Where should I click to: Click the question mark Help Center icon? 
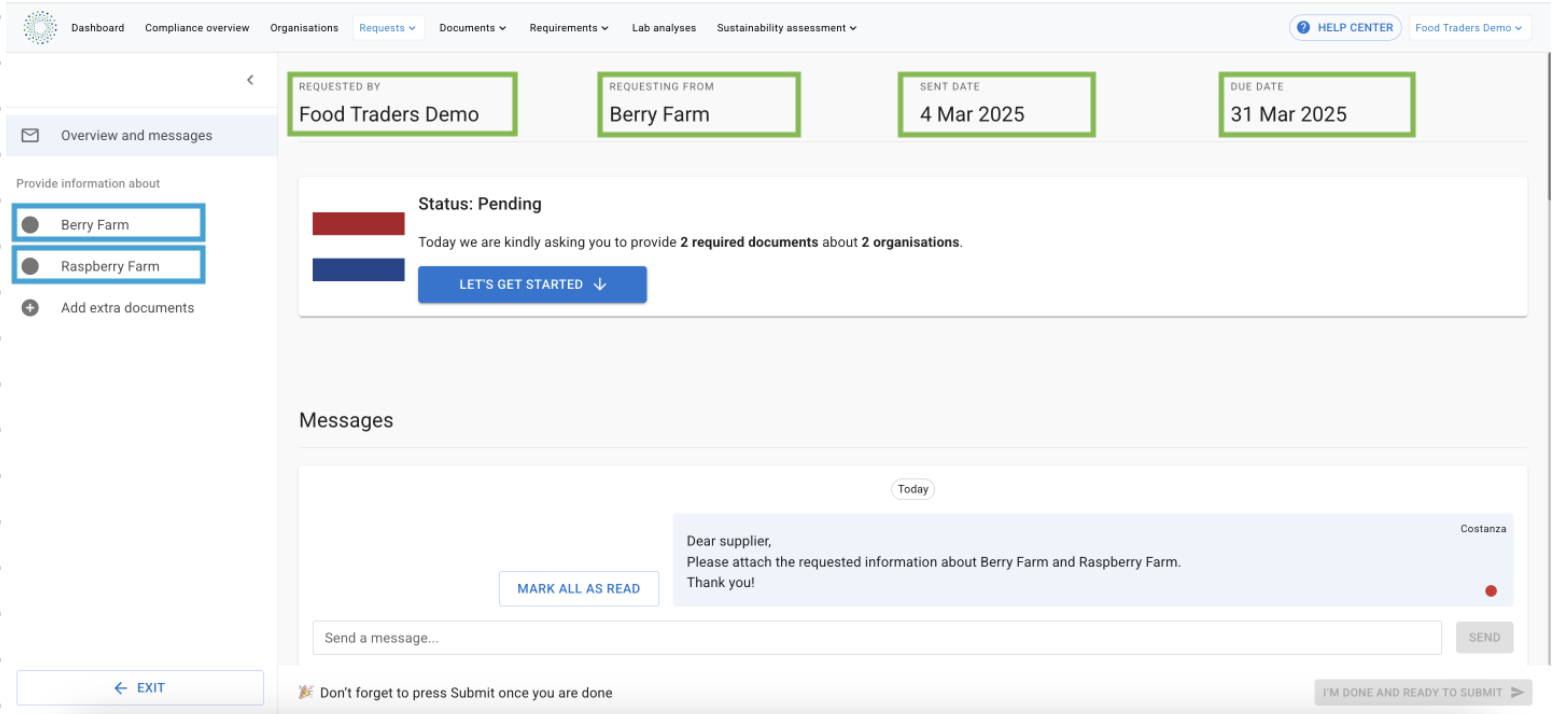pos(1303,27)
